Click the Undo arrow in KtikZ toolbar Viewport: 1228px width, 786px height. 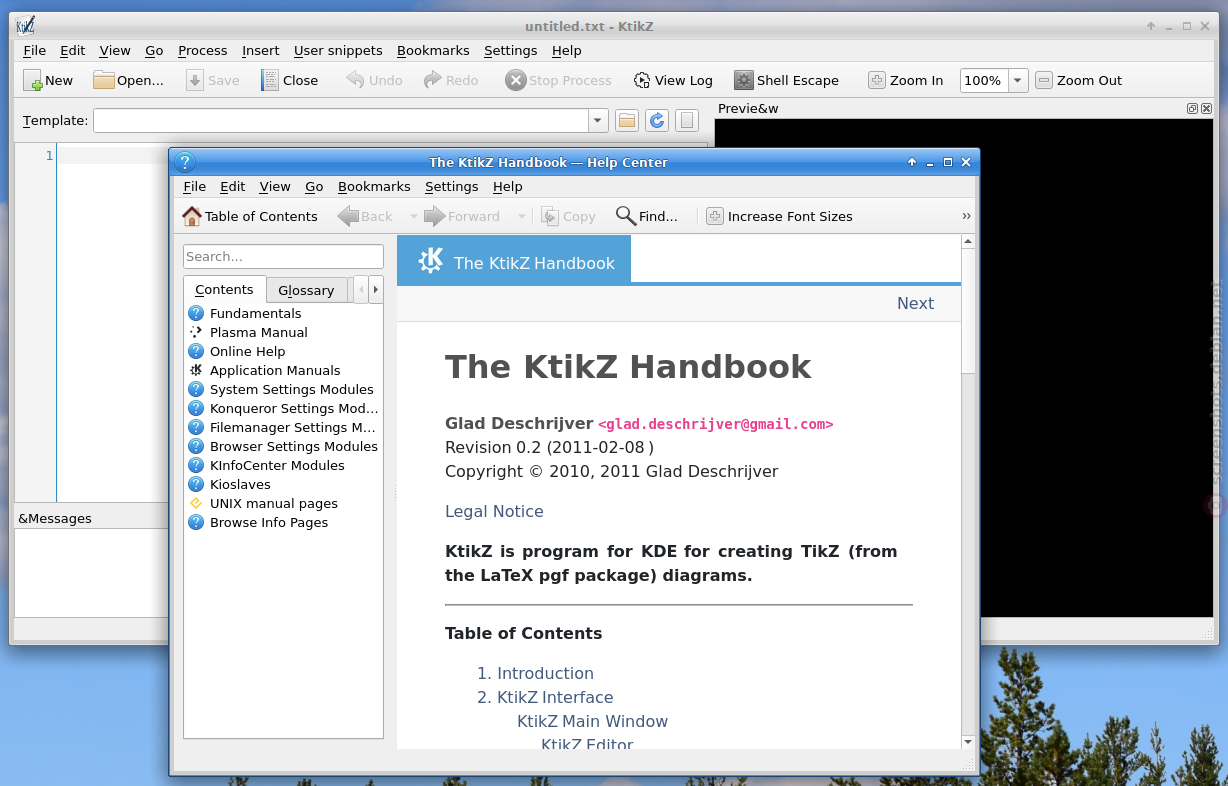355,80
